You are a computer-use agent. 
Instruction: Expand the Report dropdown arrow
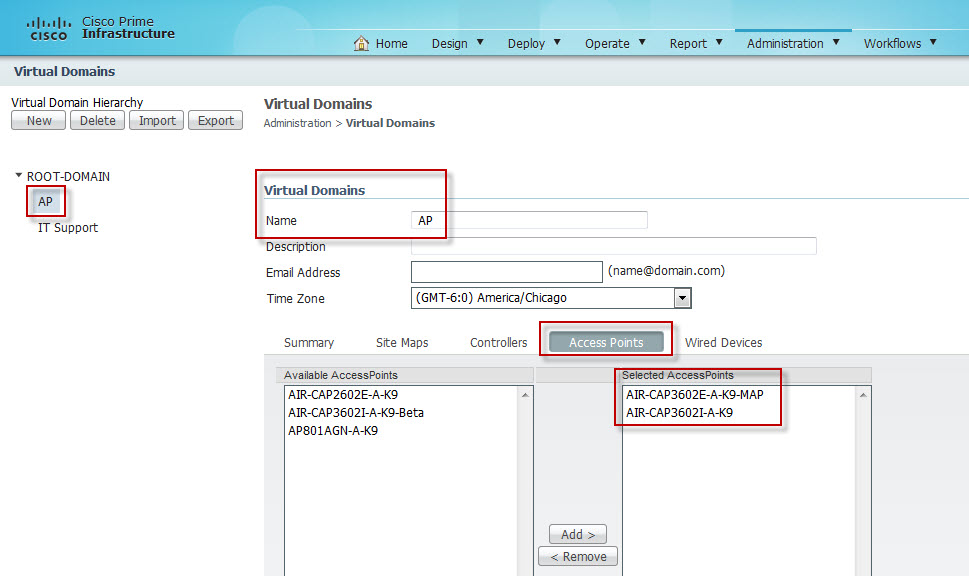pos(719,43)
